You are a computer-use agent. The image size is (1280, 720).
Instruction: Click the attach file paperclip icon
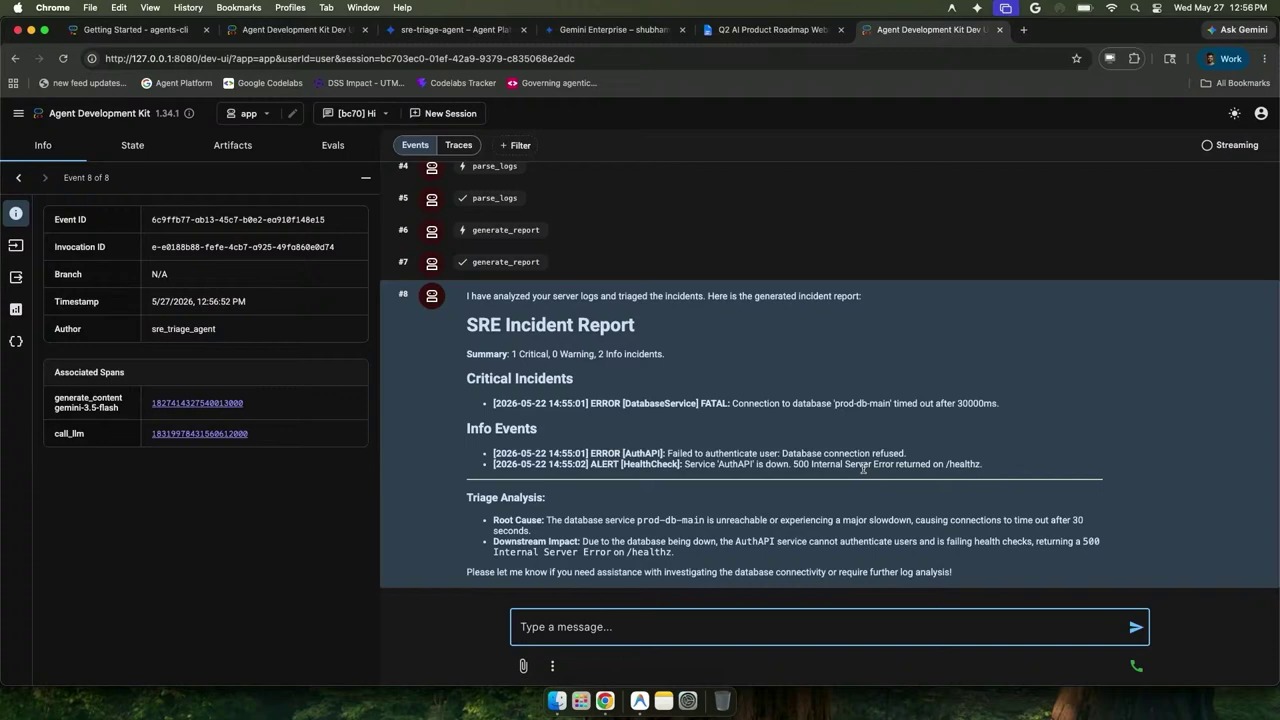click(x=523, y=665)
